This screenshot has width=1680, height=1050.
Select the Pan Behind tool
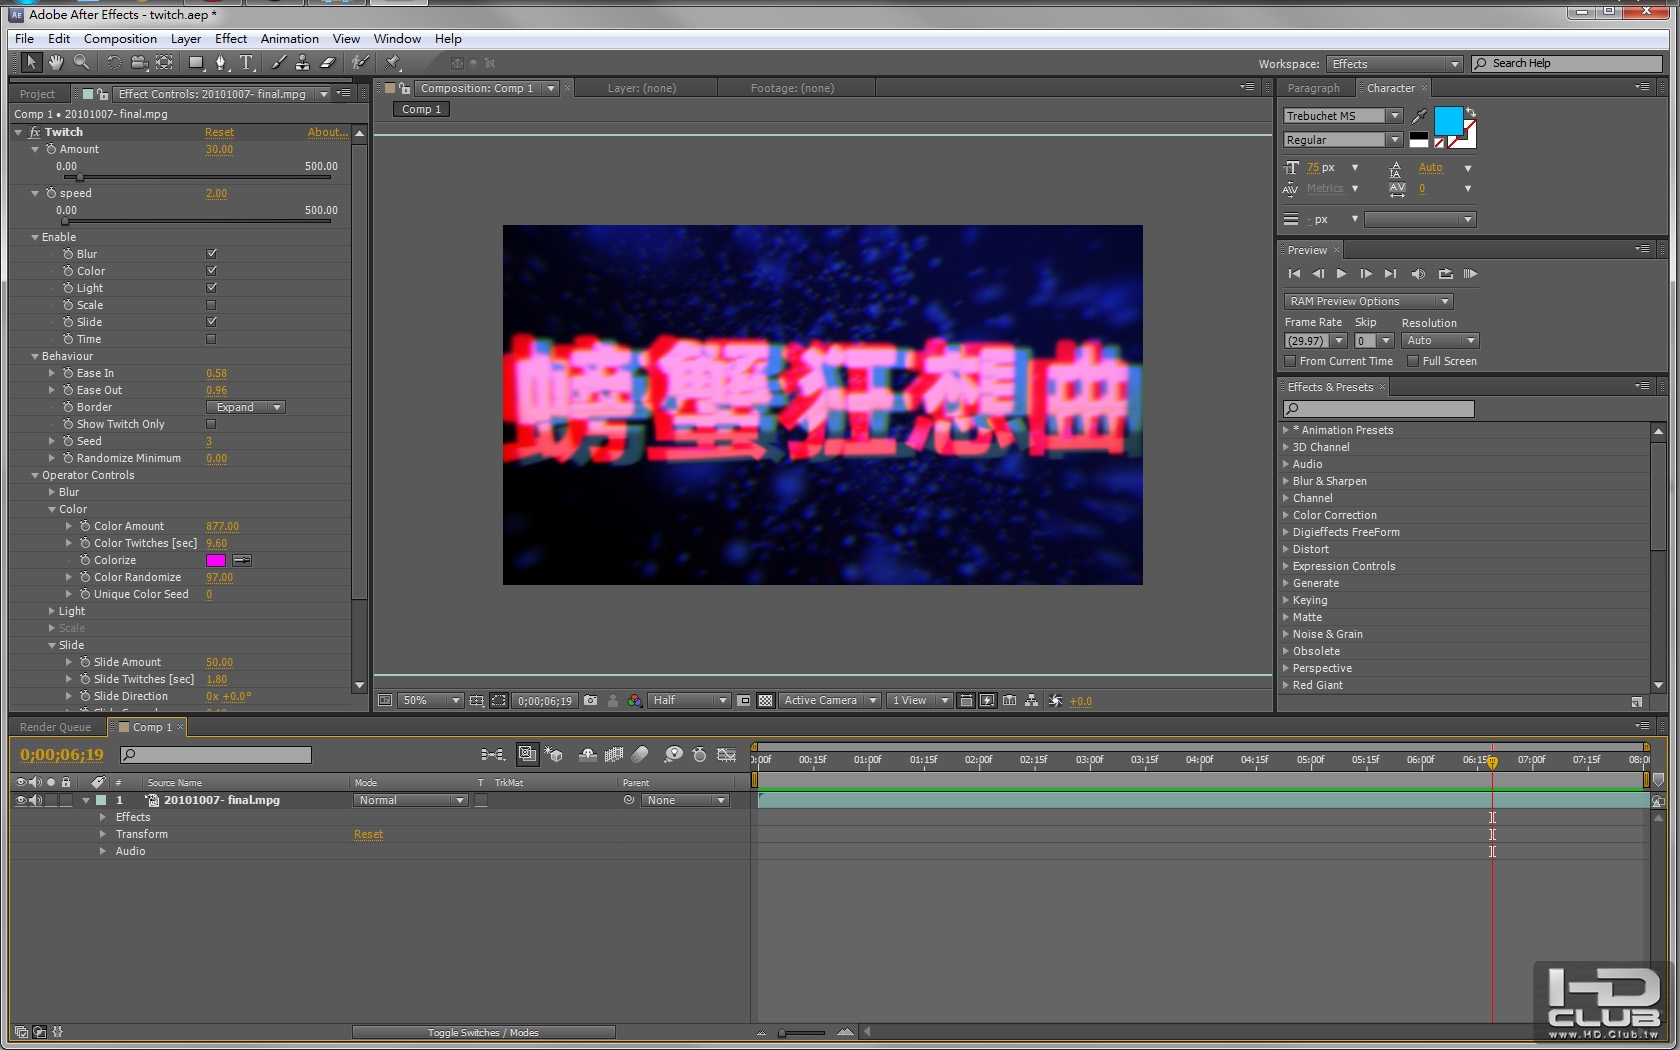[x=164, y=62]
